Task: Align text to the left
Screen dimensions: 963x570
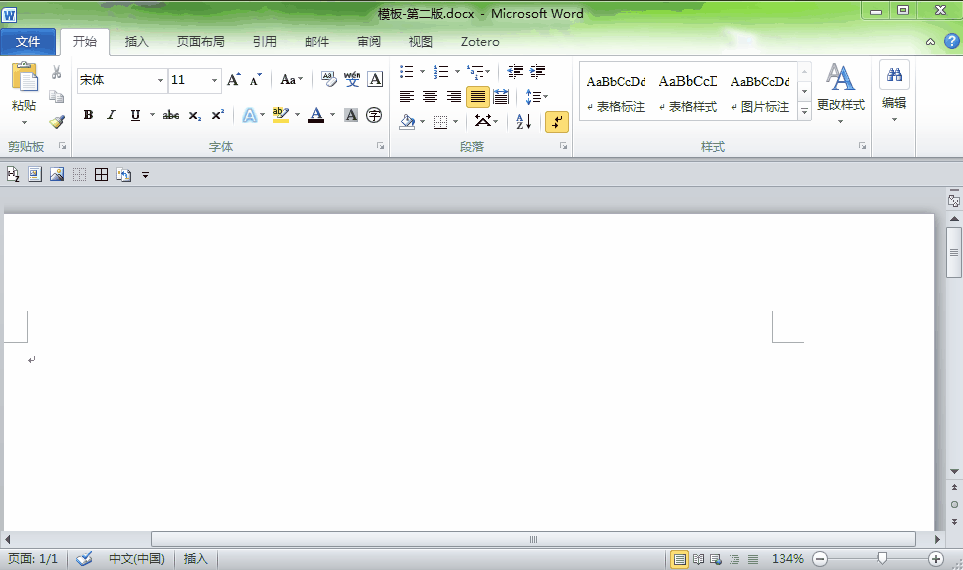Action: (x=407, y=96)
